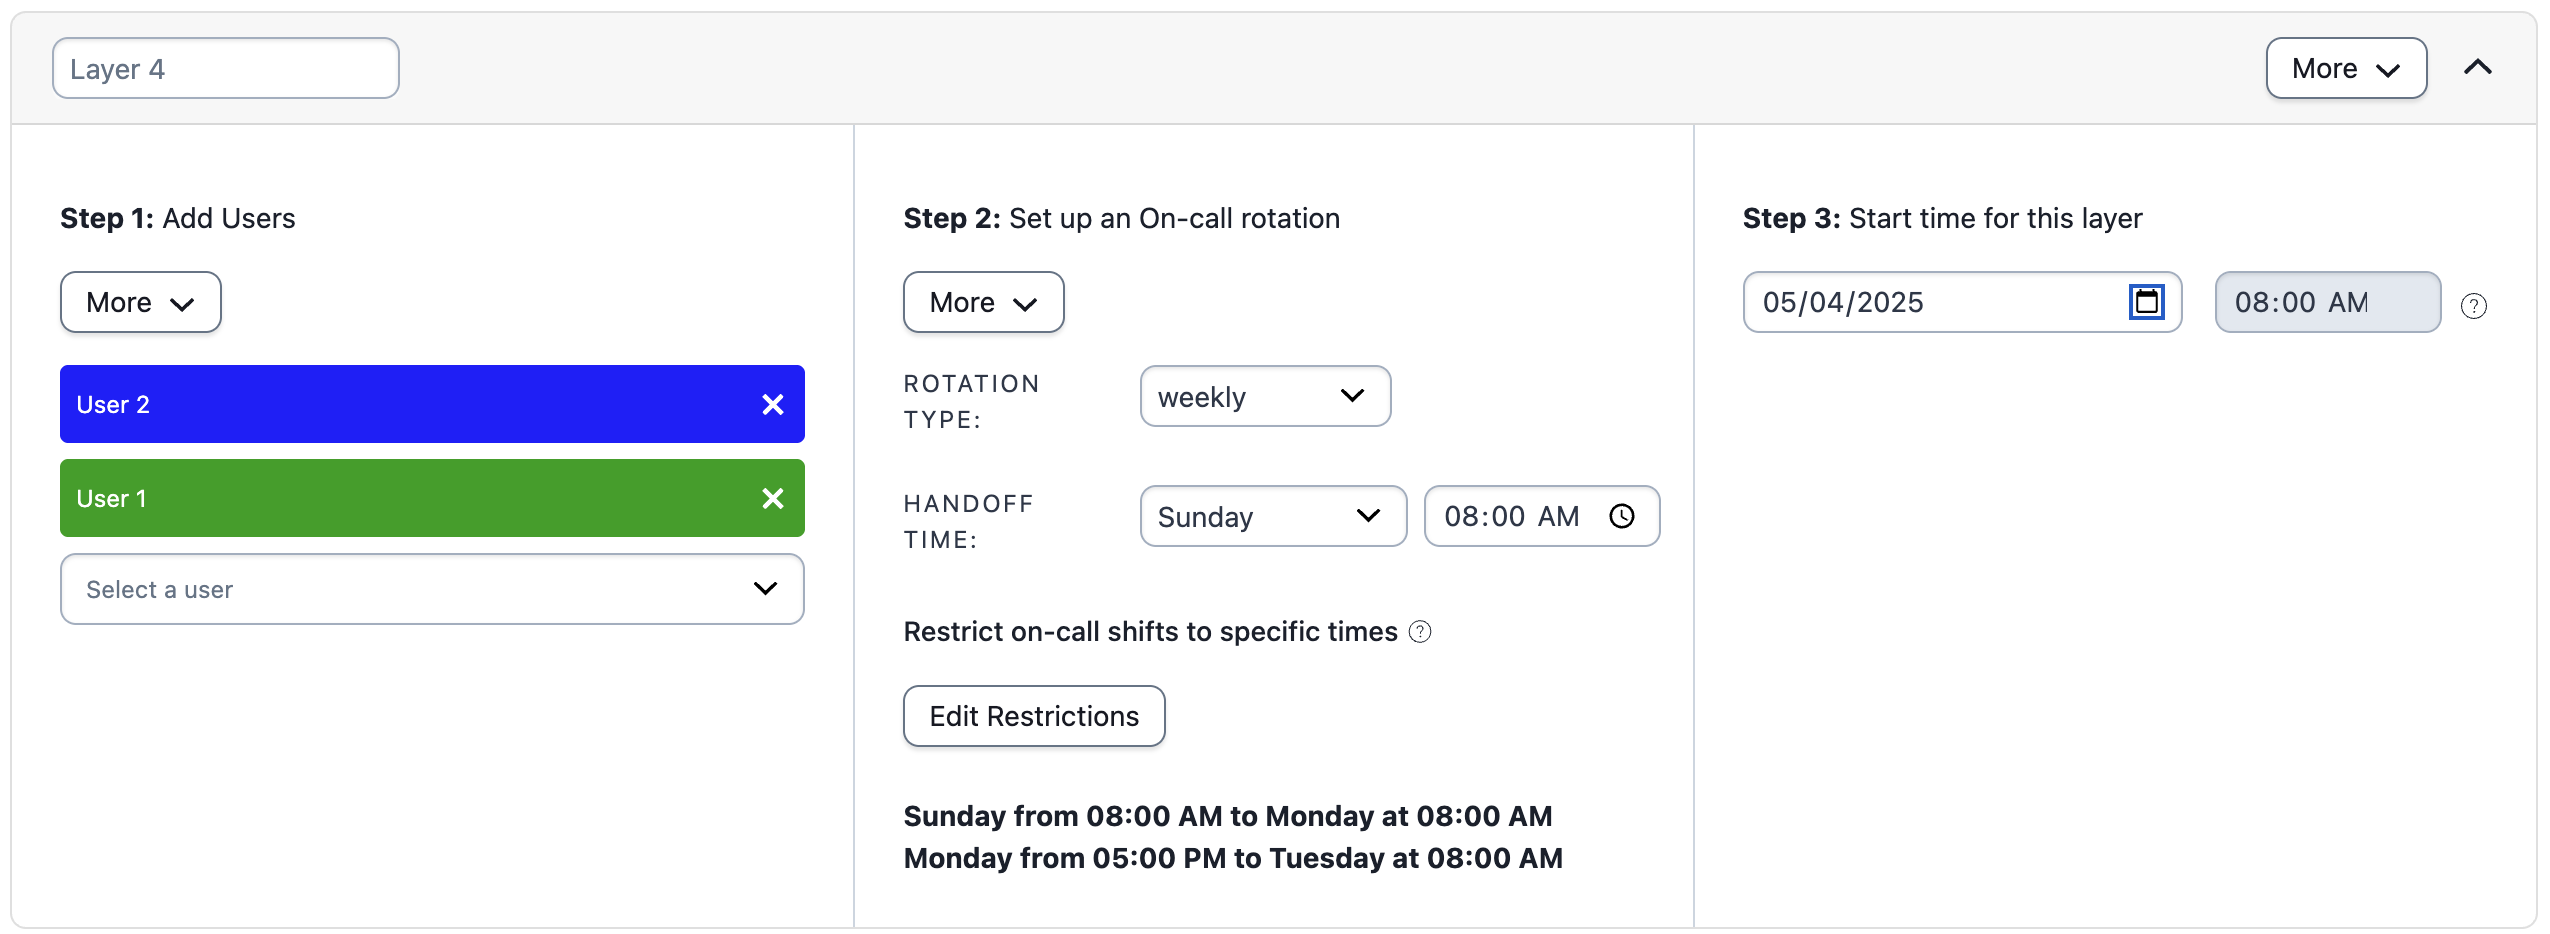
Task: Open the calendar date picker icon
Action: [x=2146, y=302]
